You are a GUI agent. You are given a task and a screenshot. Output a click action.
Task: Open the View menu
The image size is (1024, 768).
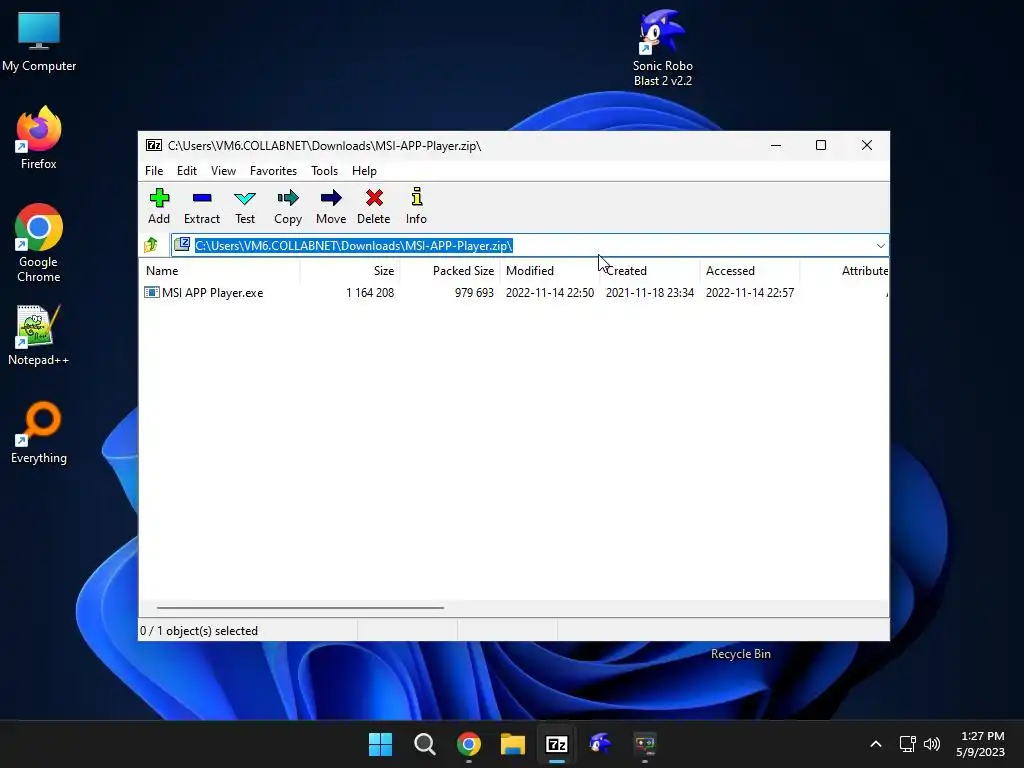(x=223, y=170)
